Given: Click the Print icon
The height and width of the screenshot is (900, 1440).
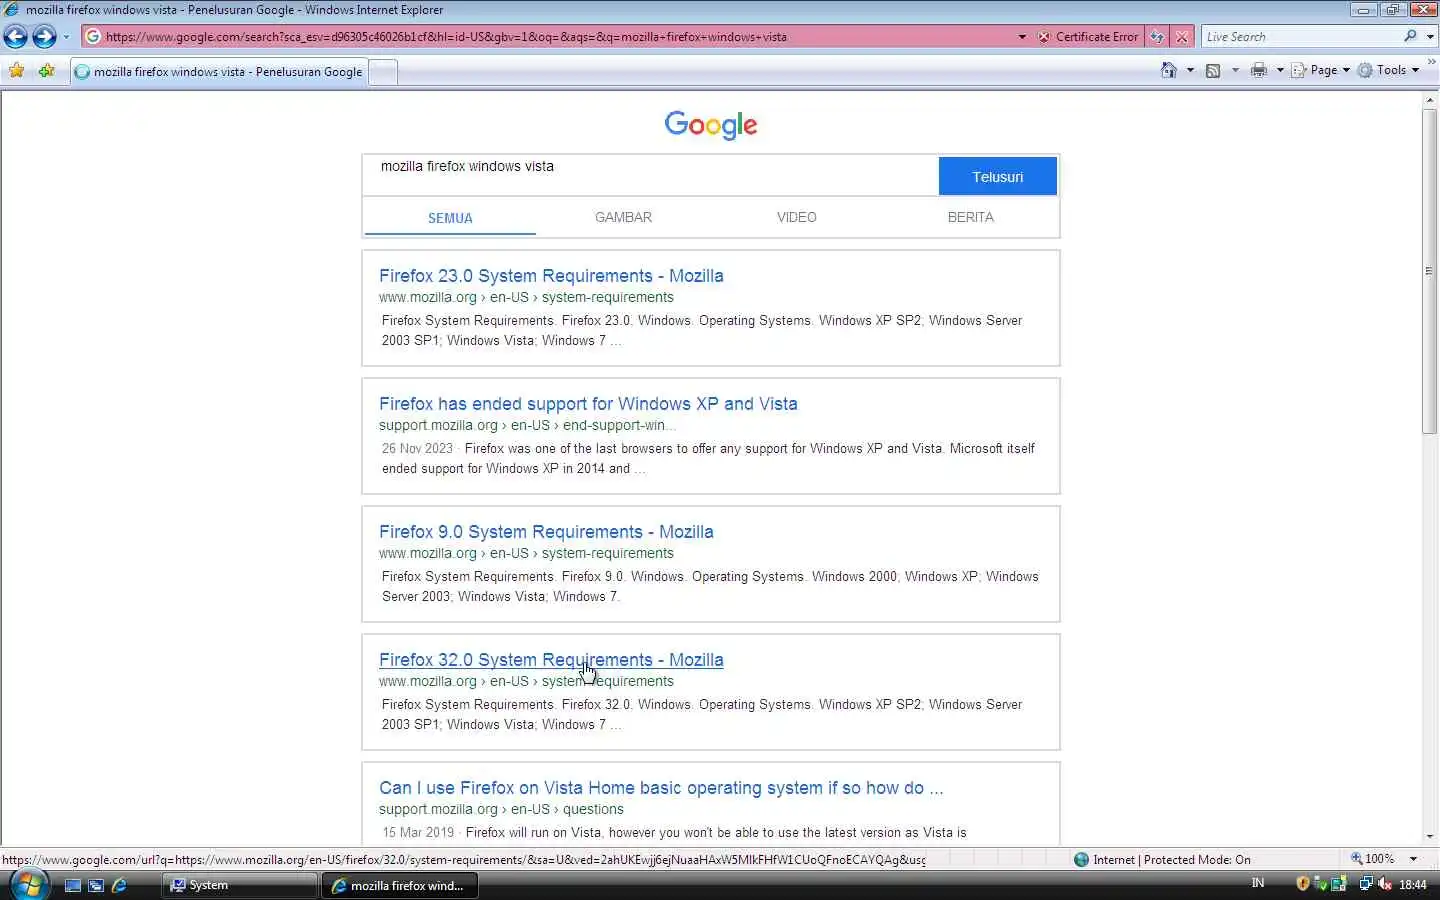Looking at the screenshot, I should tap(1259, 70).
